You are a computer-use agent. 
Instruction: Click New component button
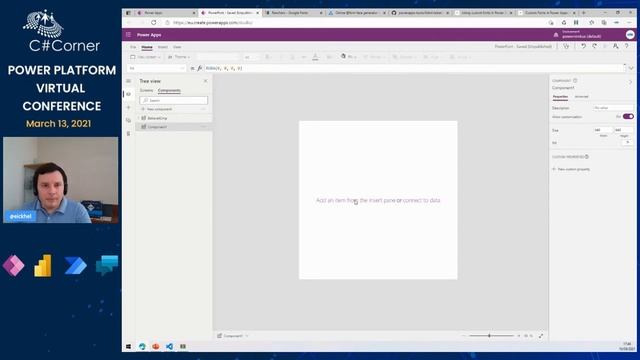(157, 109)
